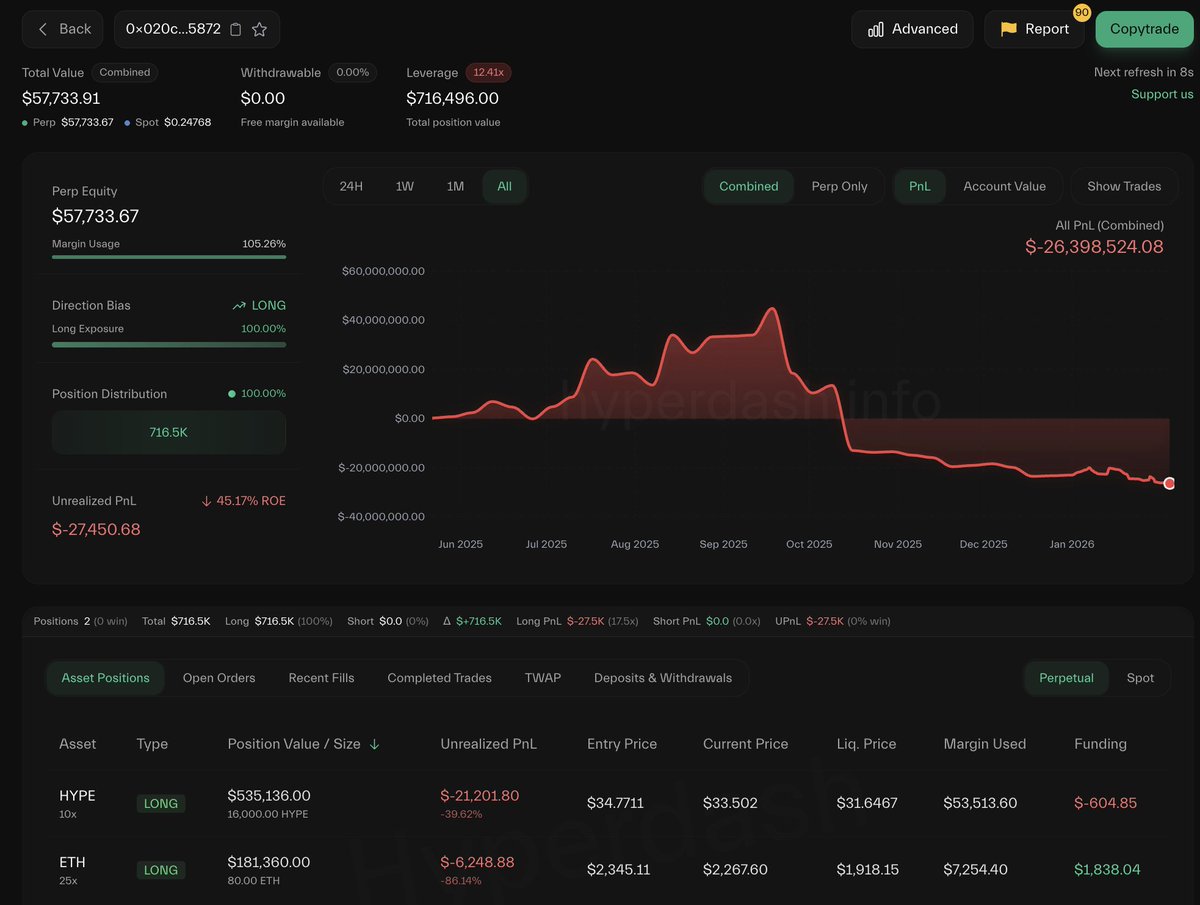Viewport: 1200px width, 905px height.
Task: Switch chart to Perp Only mode
Action: [839, 186]
